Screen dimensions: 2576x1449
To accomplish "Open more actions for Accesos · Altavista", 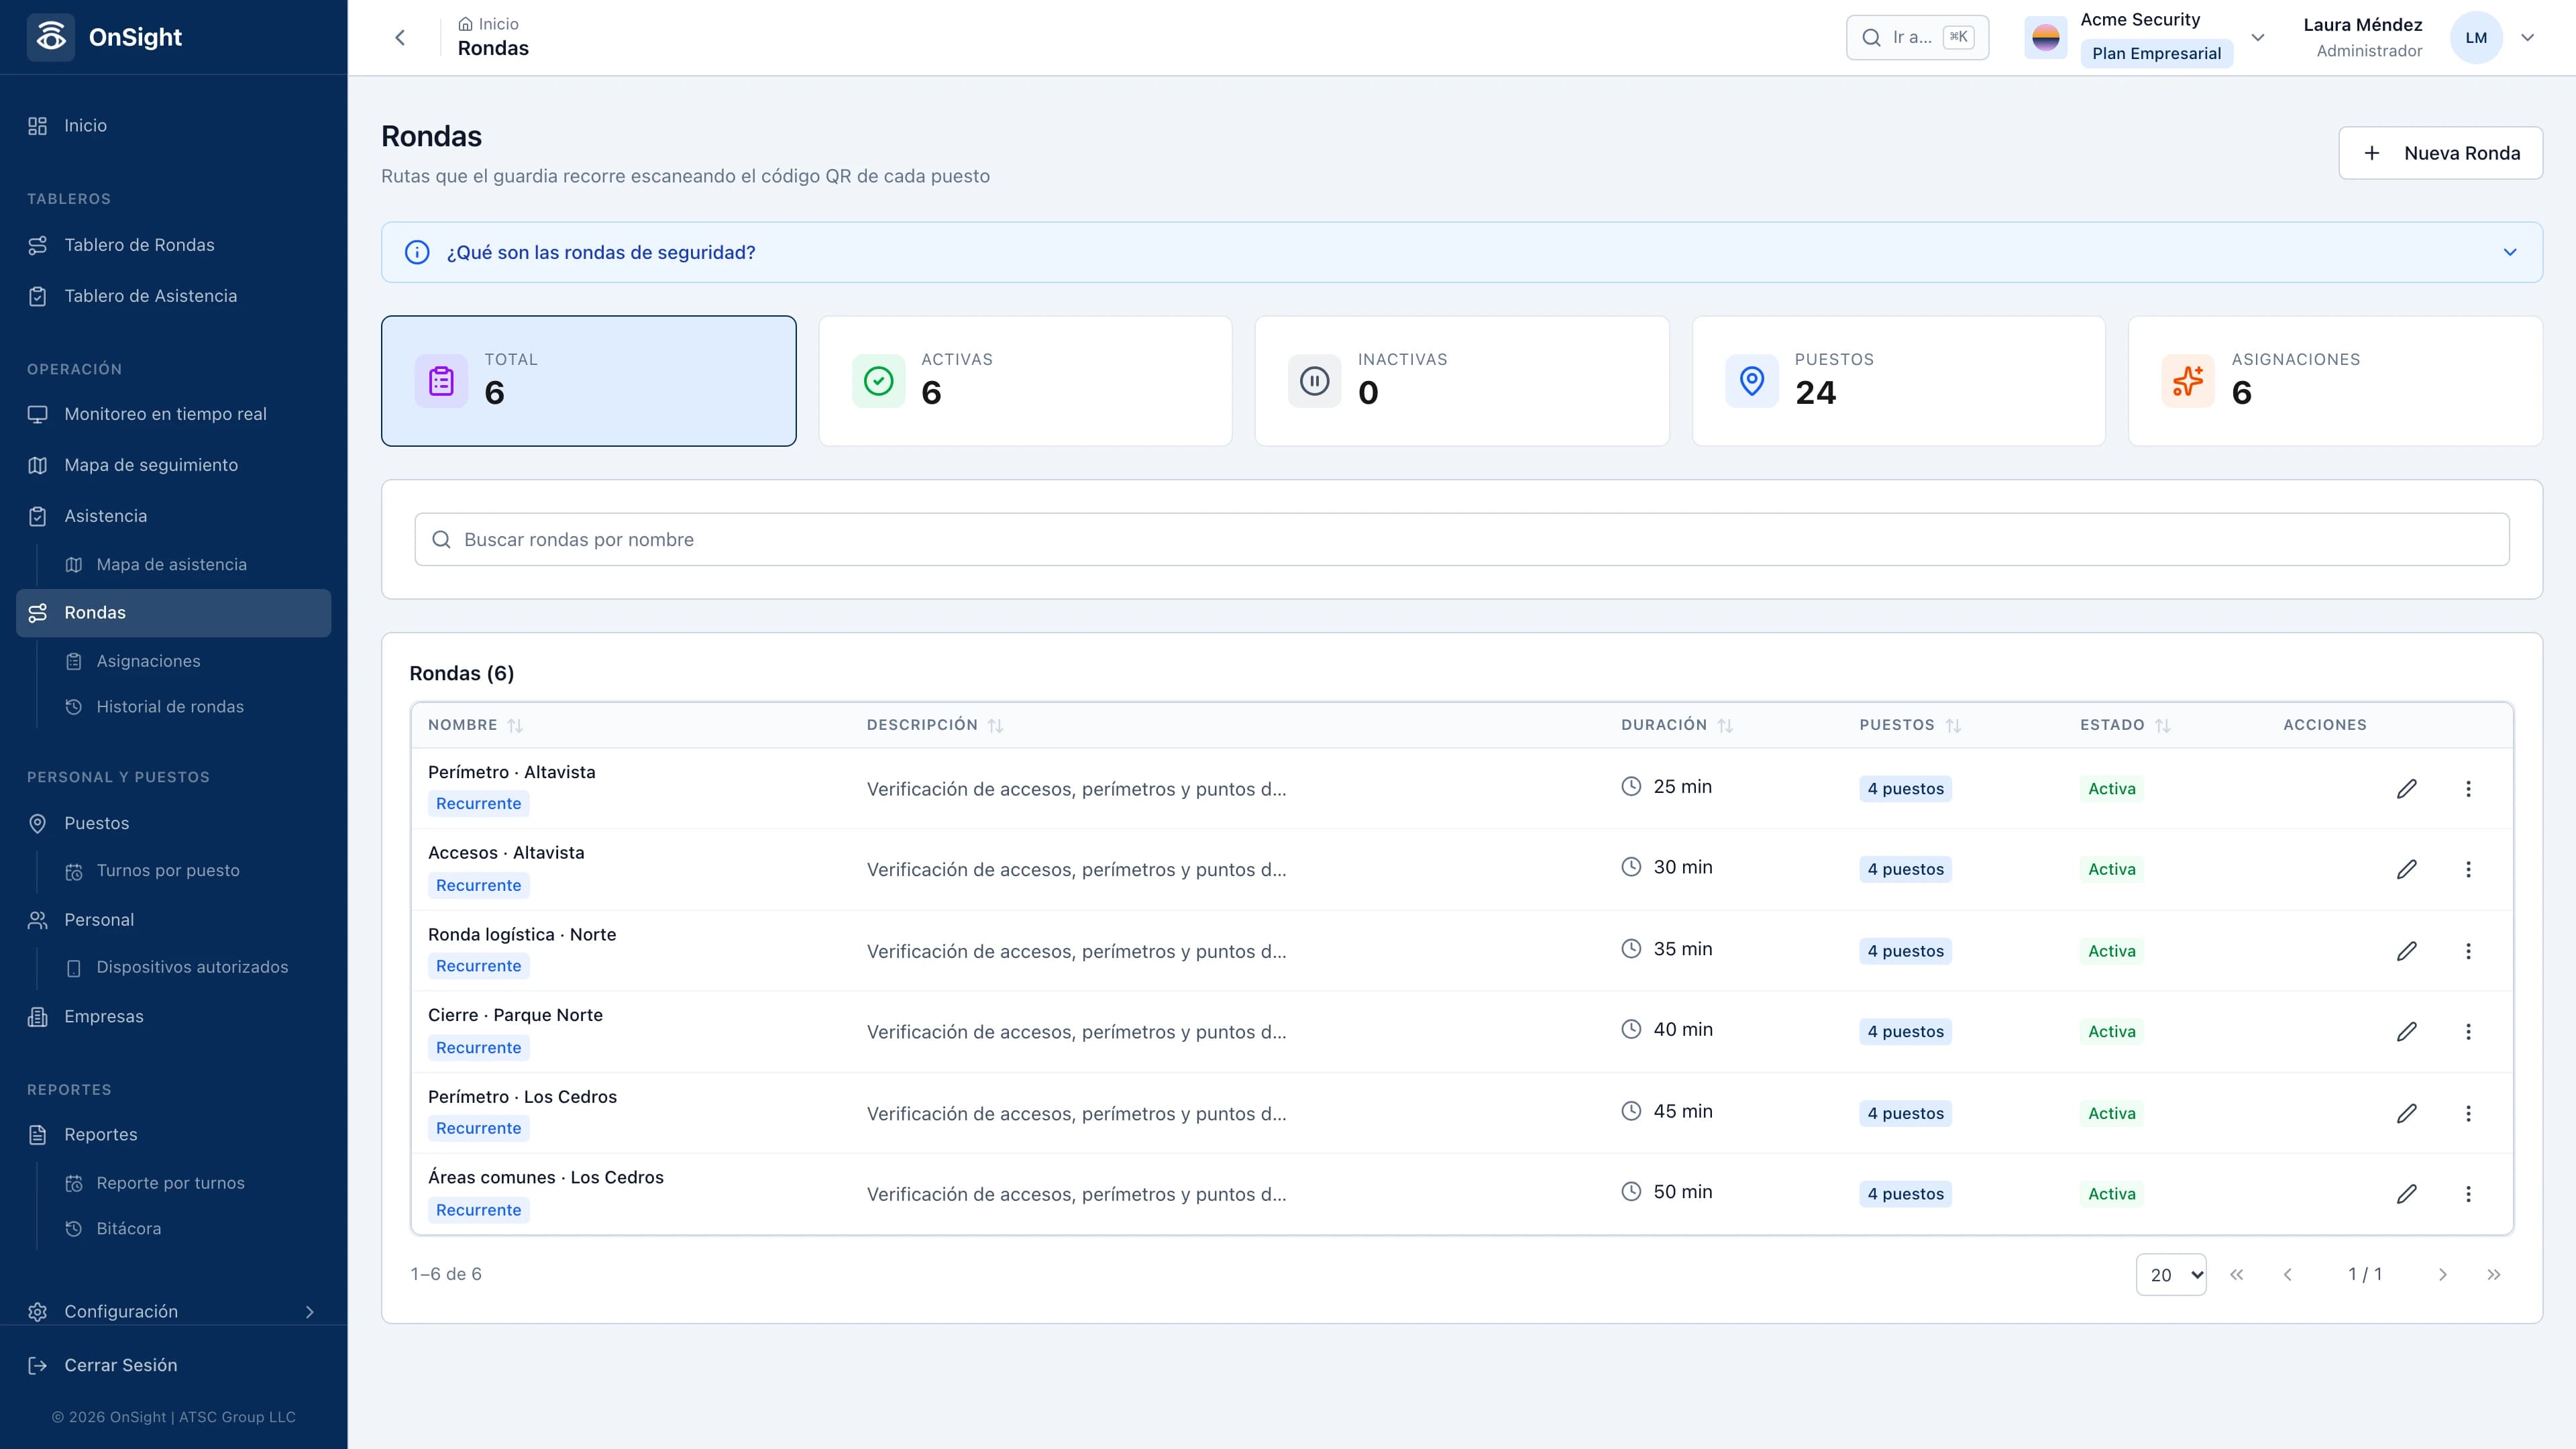I will [2468, 870].
